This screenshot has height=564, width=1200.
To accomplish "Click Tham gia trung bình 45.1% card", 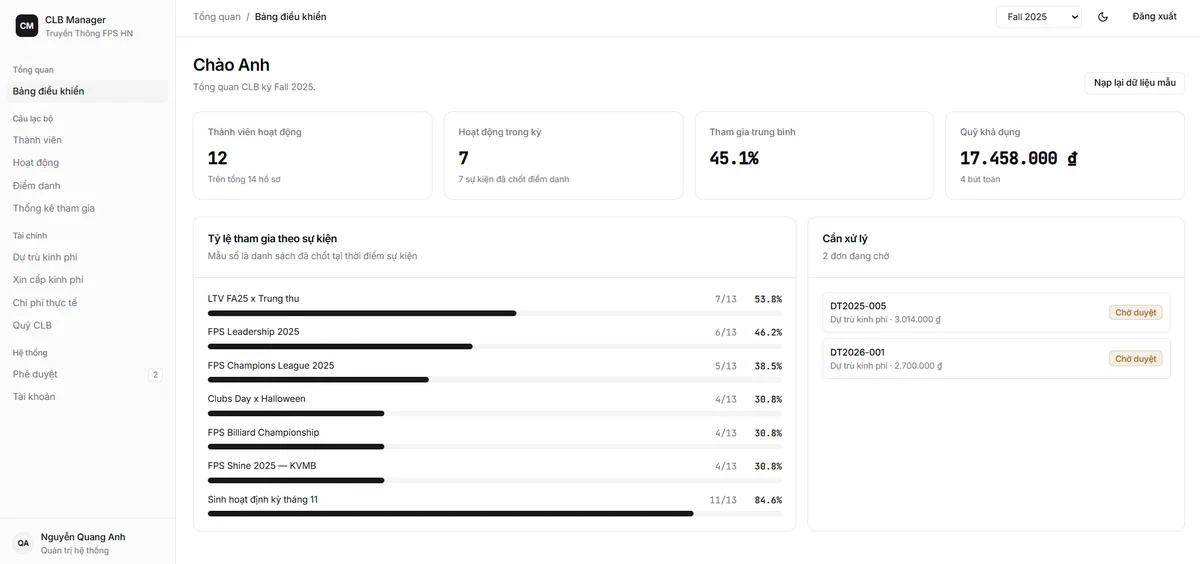I will tap(815, 155).
